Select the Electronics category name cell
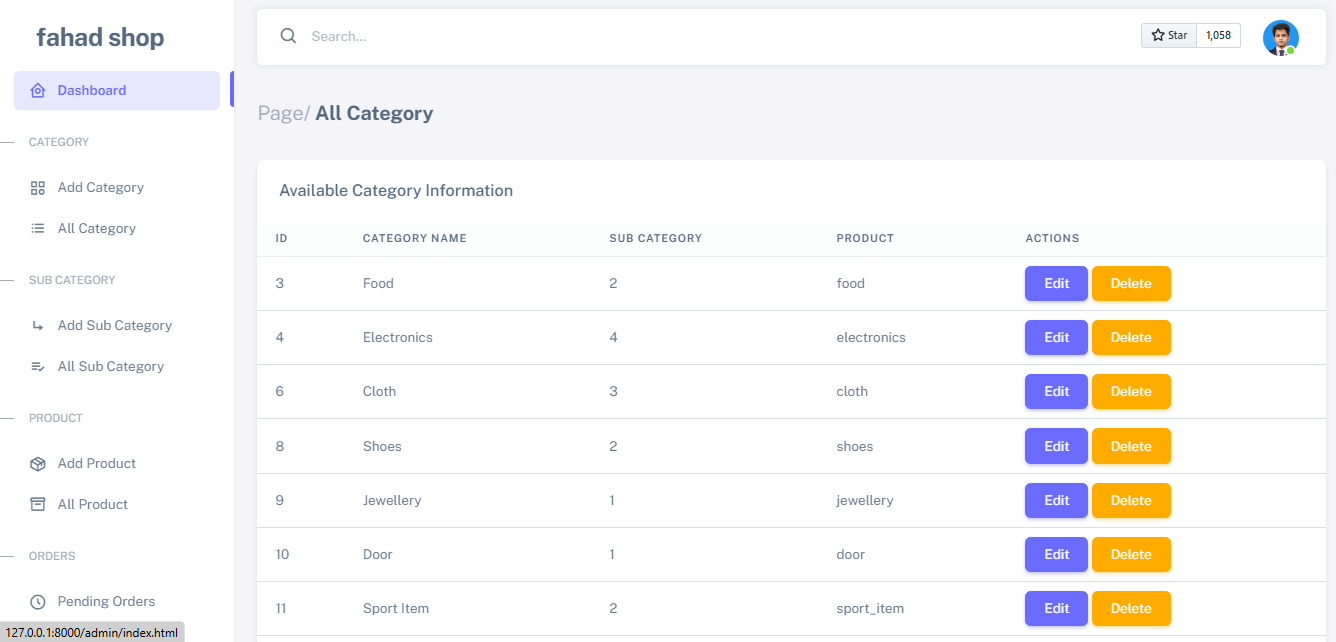Image resolution: width=1336 pixels, height=642 pixels. coord(397,337)
